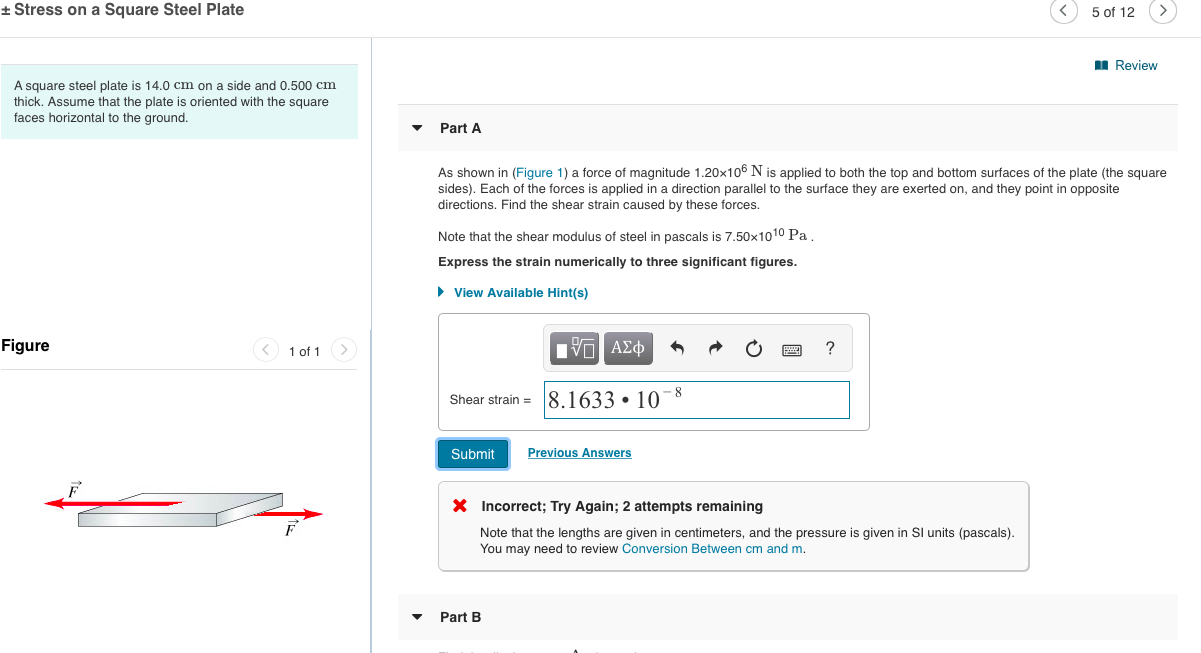Open the math templates button
Screen dimensions: 1201x653
576,348
